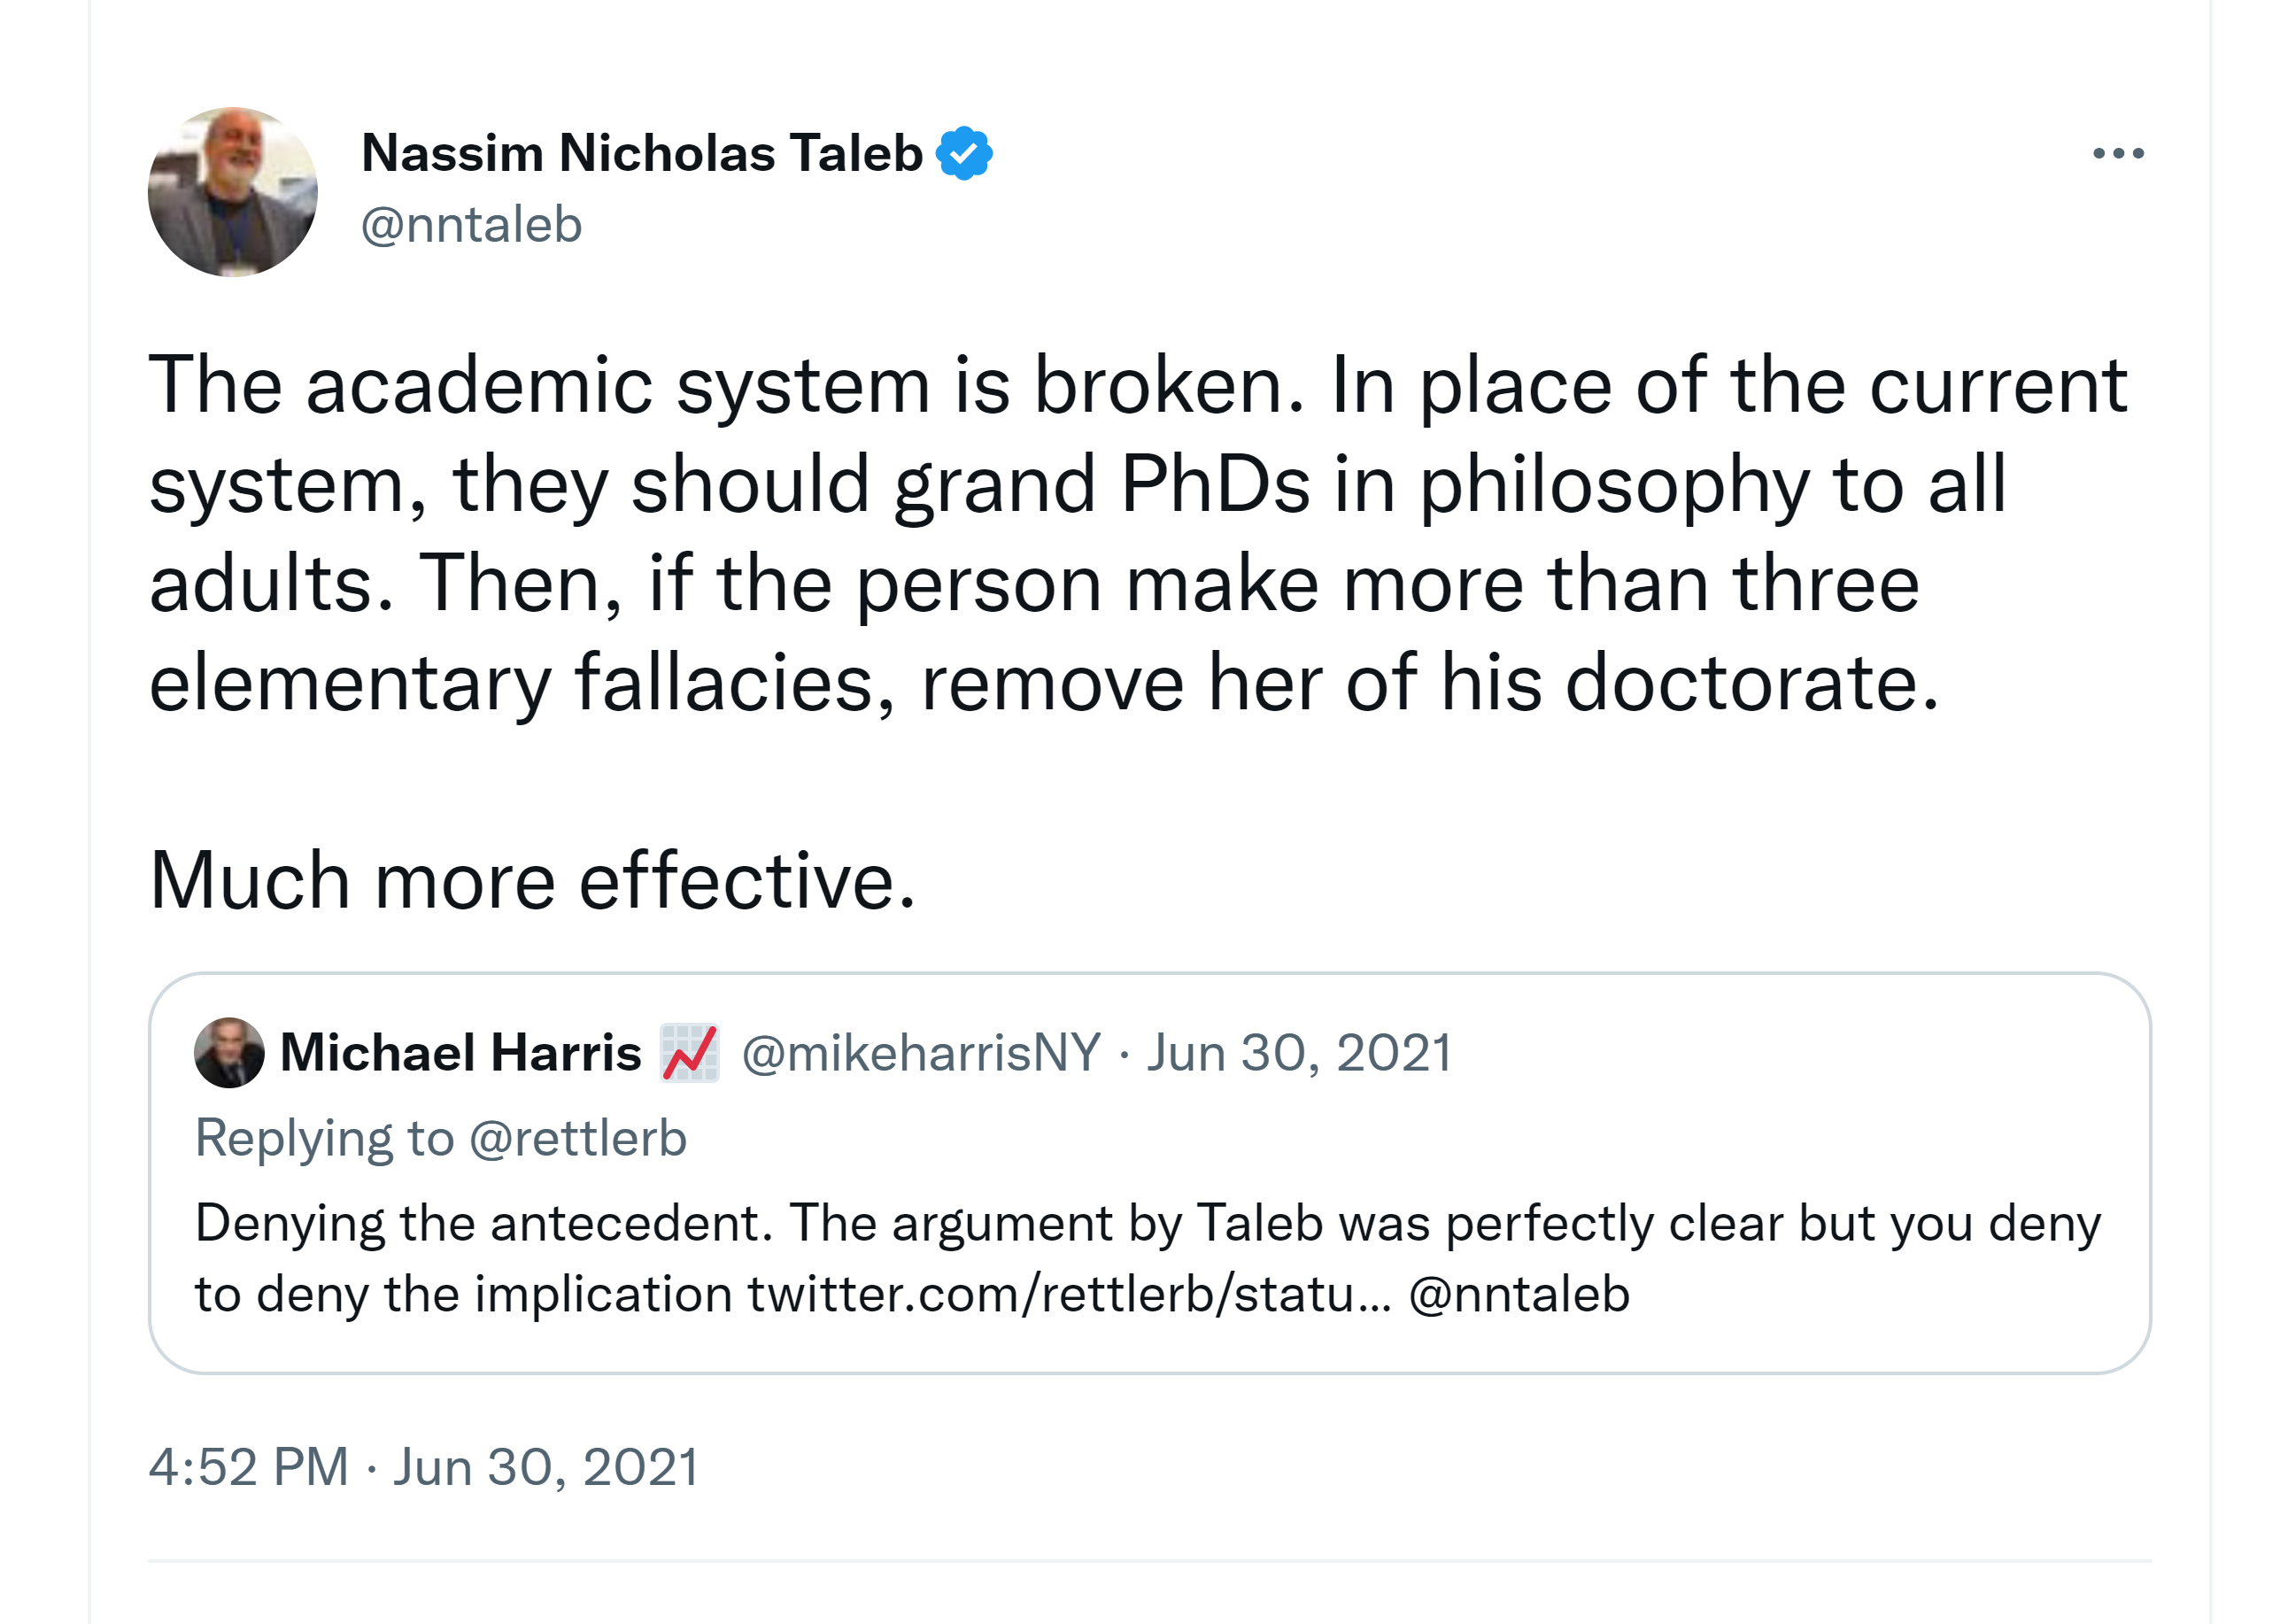Click the Nassim Nicholas Taleb display name
Image resolution: width=2288 pixels, height=1624 pixels.
[x=641, y=153]
